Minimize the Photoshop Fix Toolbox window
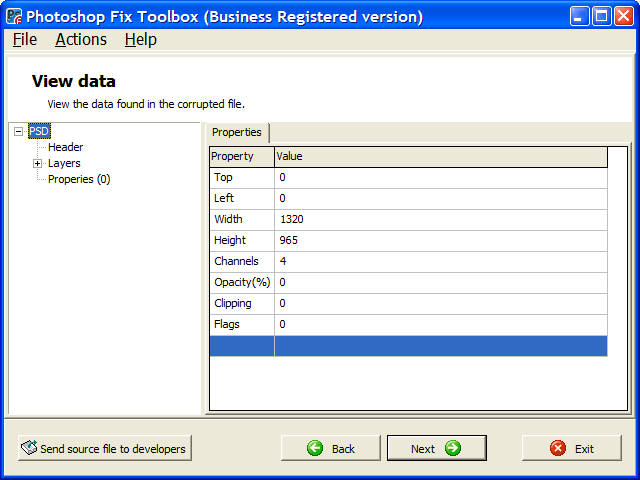This screenshot has height=480, width=640. (x=580, y=16)
